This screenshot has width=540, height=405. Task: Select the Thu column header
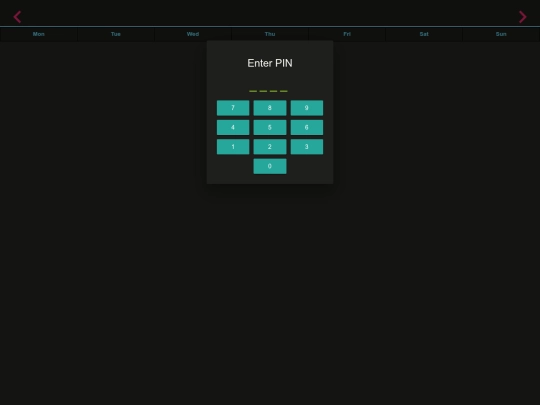point(270,34)
